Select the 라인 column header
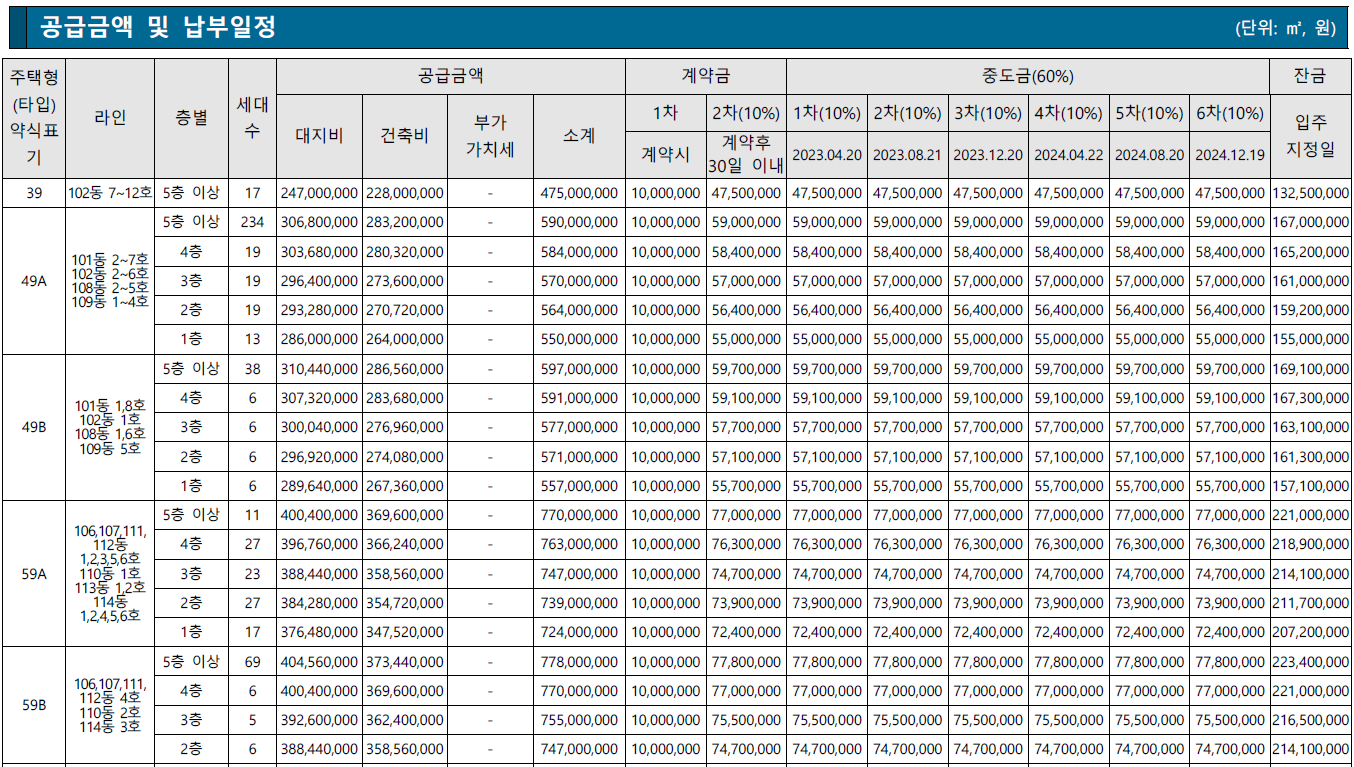1354x767 pixels. pos(110,118)
